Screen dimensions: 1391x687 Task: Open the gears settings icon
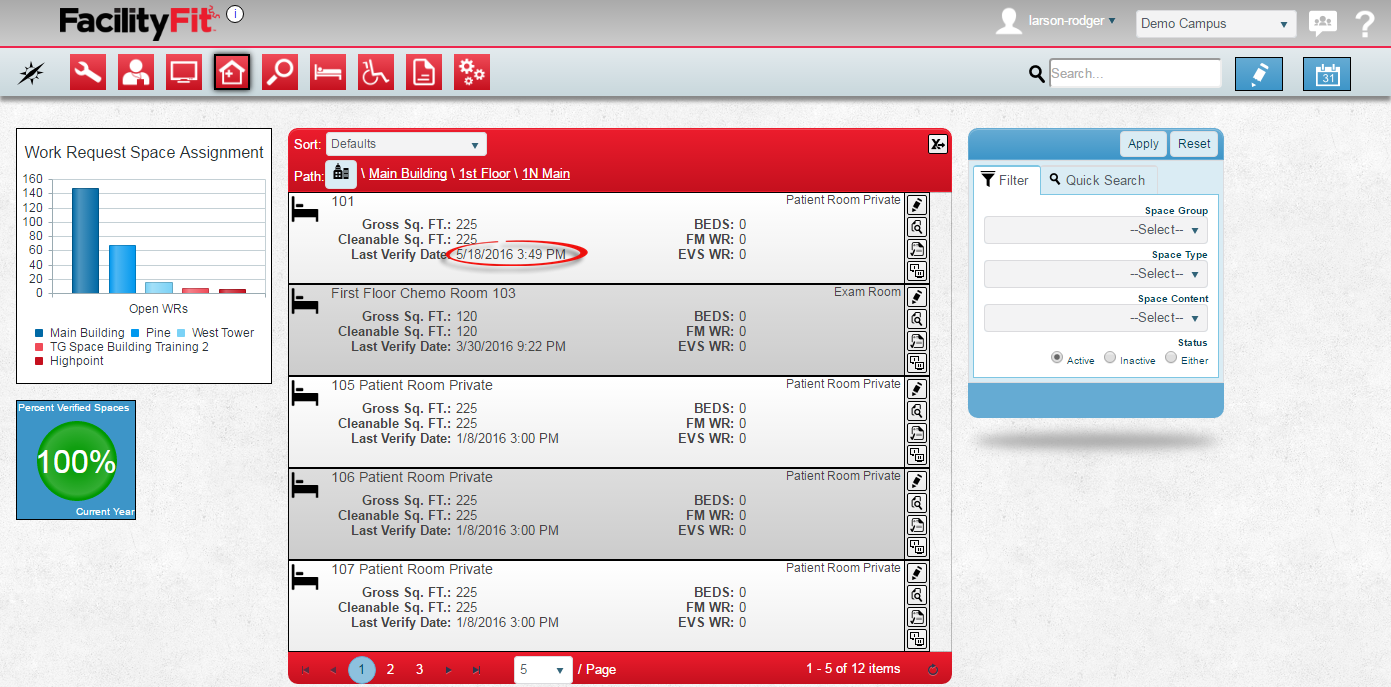click(472, 73)
